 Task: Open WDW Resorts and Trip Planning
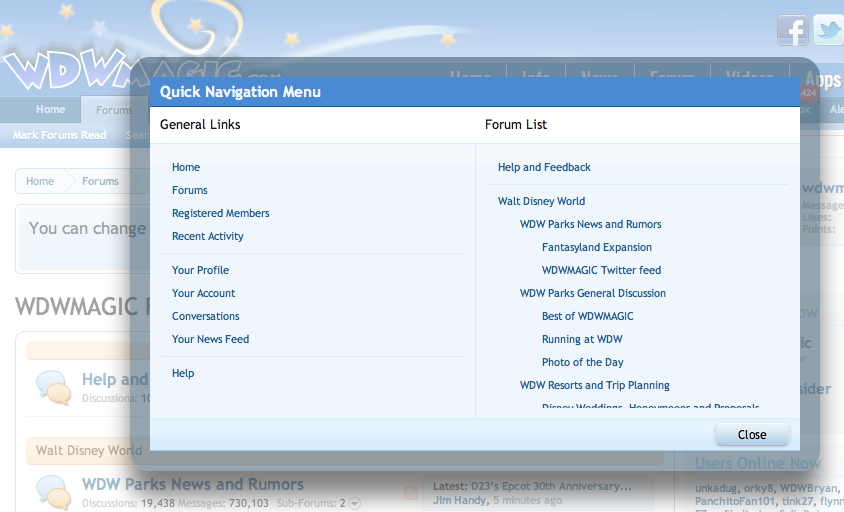(594, 385)
